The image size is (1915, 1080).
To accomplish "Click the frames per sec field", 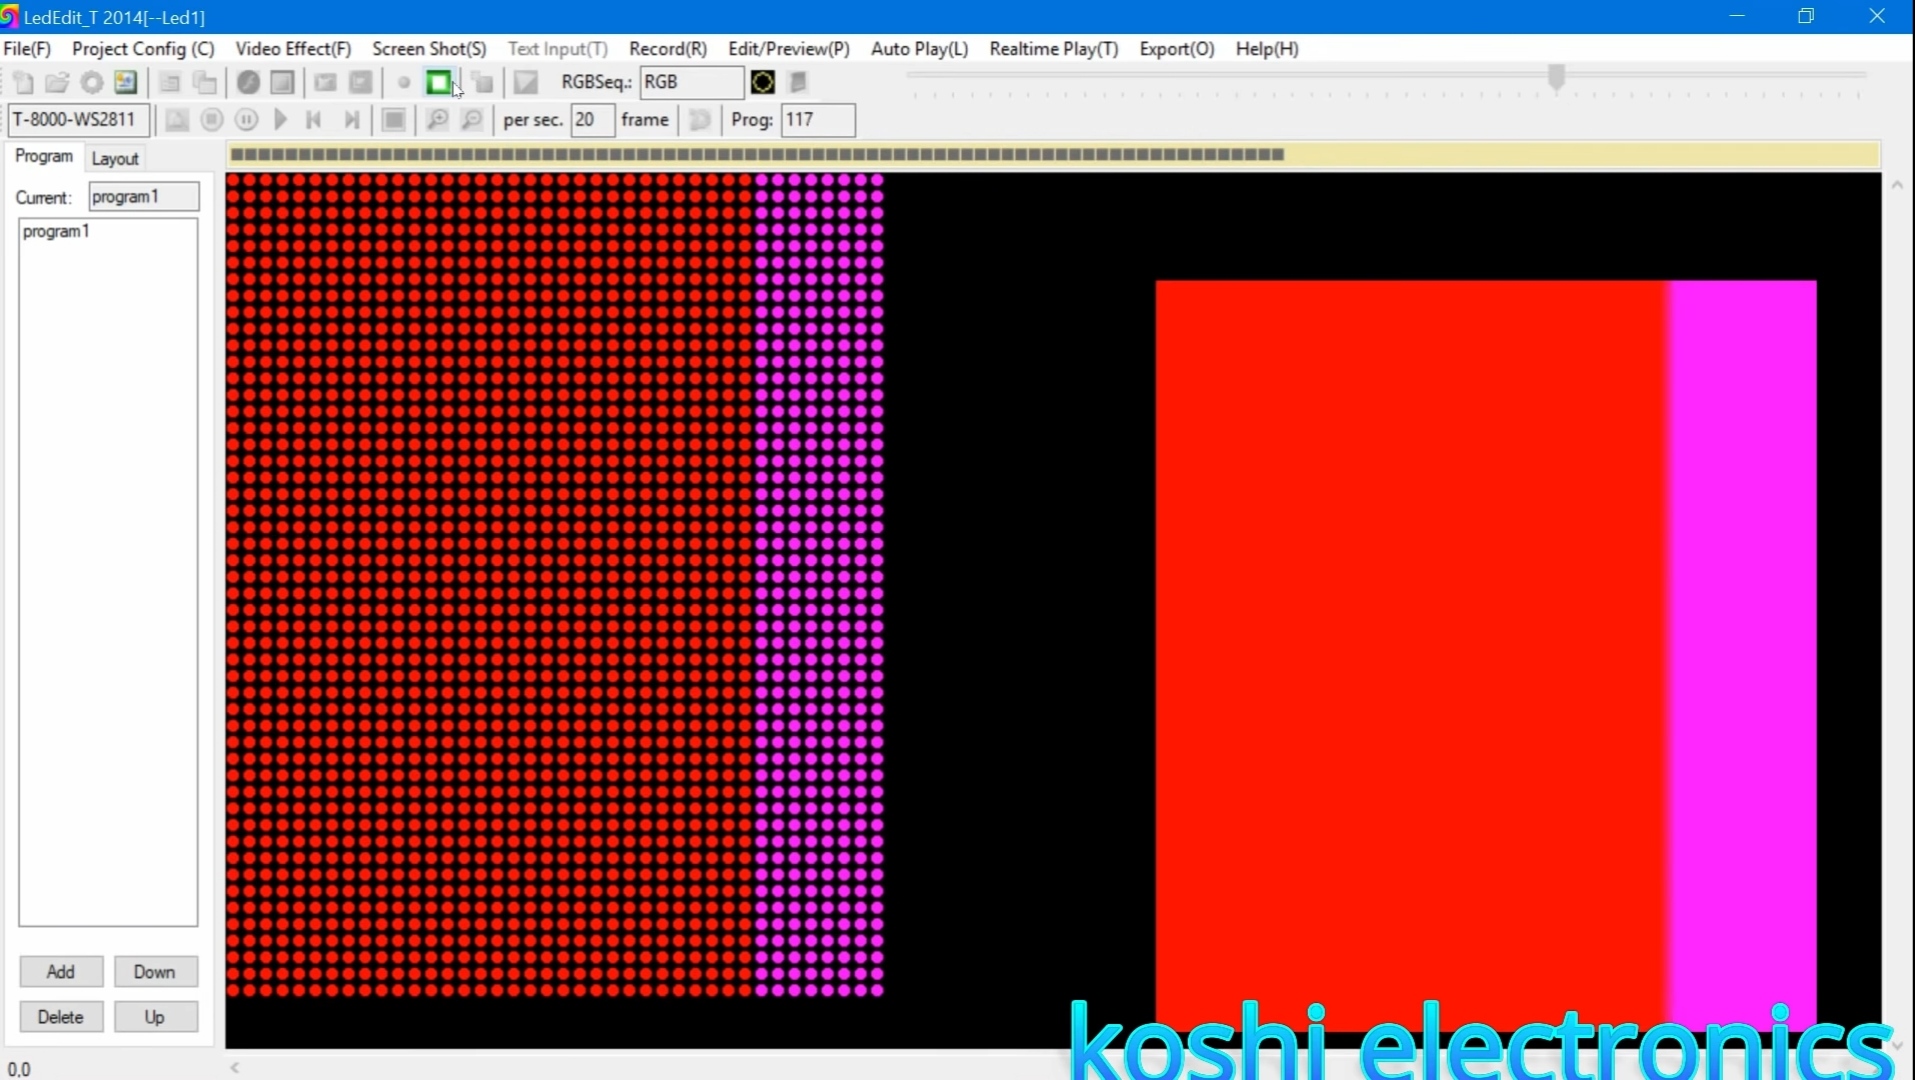I will [592, 120].
